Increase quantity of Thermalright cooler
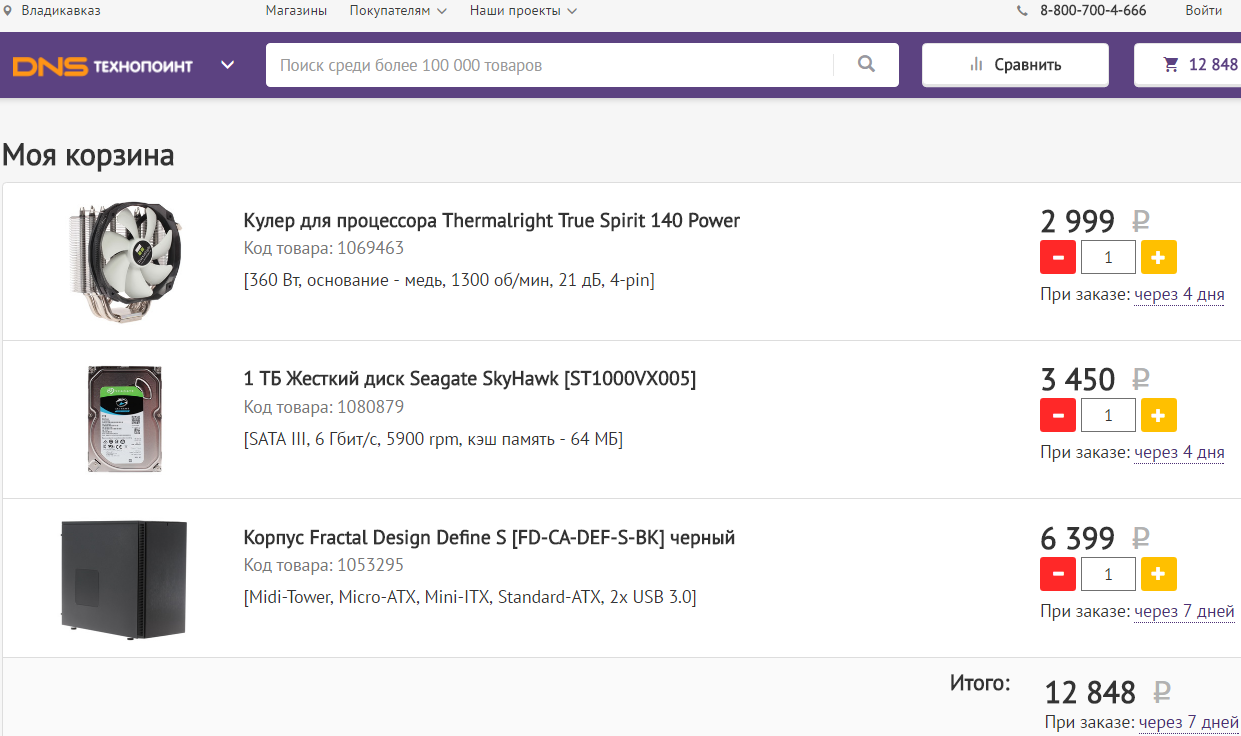This screenshot has height=736, width=1241. coord(1158,257)
